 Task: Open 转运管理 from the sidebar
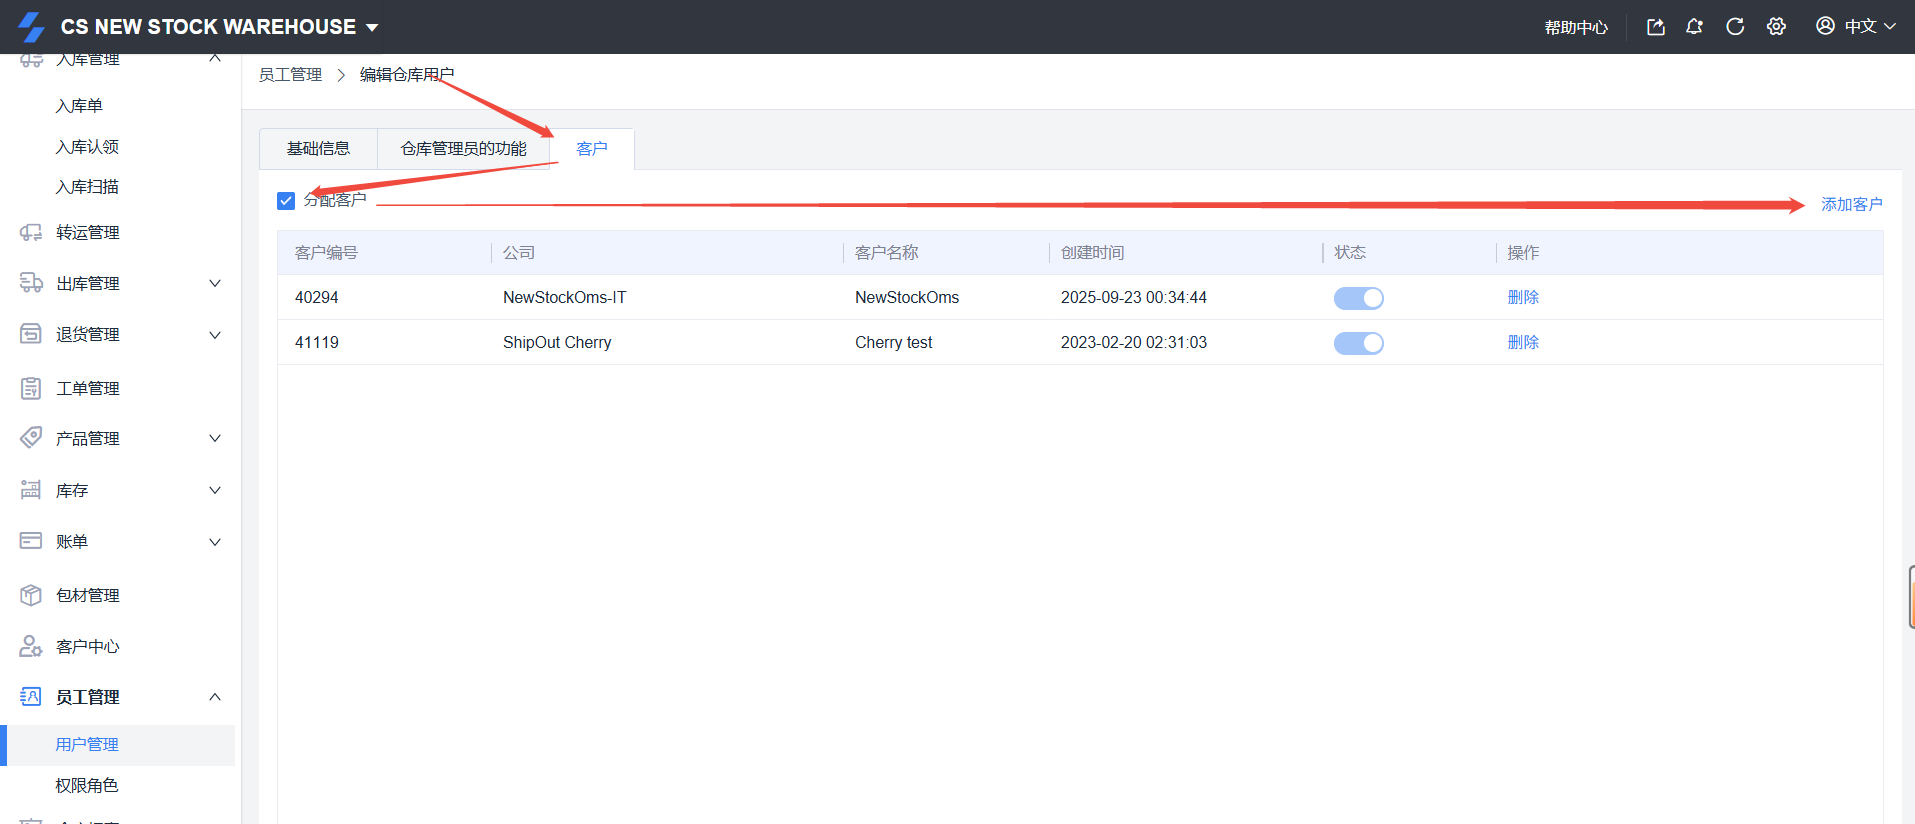click(88, 233)
